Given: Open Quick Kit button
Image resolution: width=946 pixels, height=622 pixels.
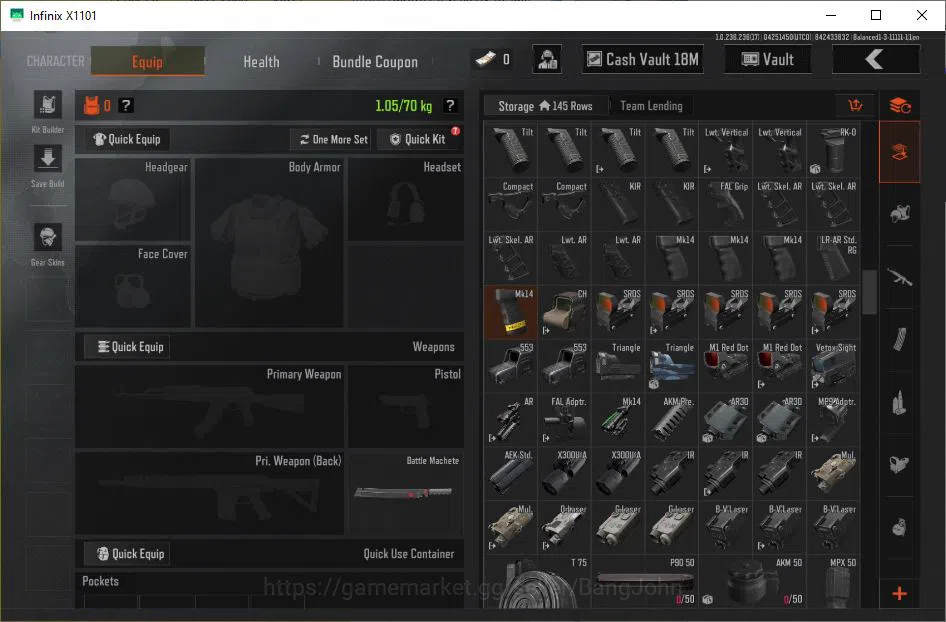Looking at the screenshot, I should coord(419,139).
